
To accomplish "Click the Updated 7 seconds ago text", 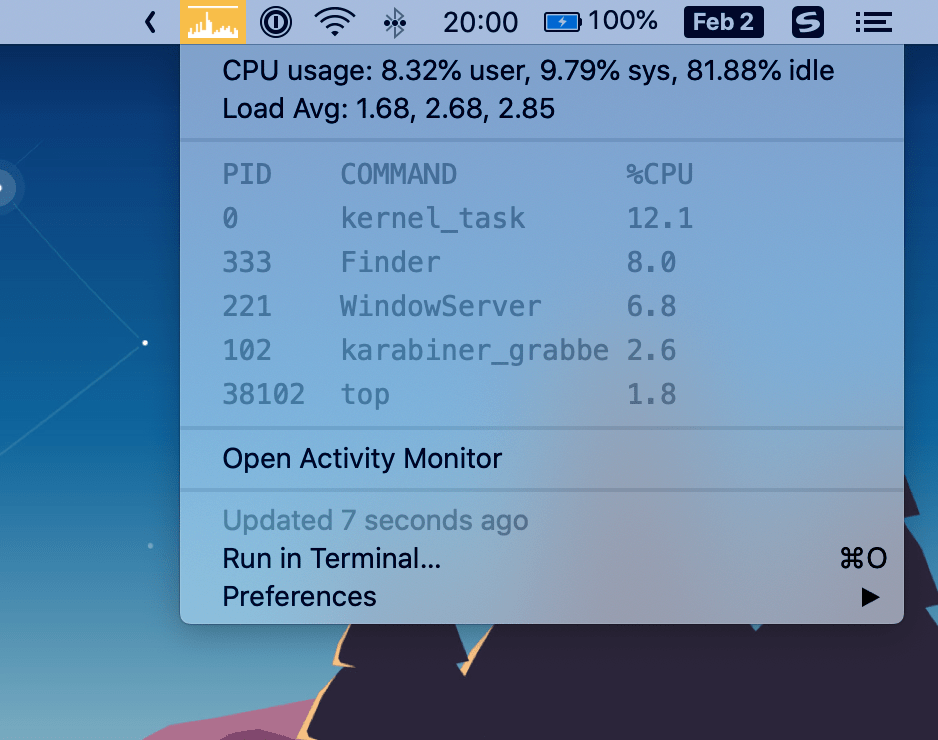I will coord(376,520).
